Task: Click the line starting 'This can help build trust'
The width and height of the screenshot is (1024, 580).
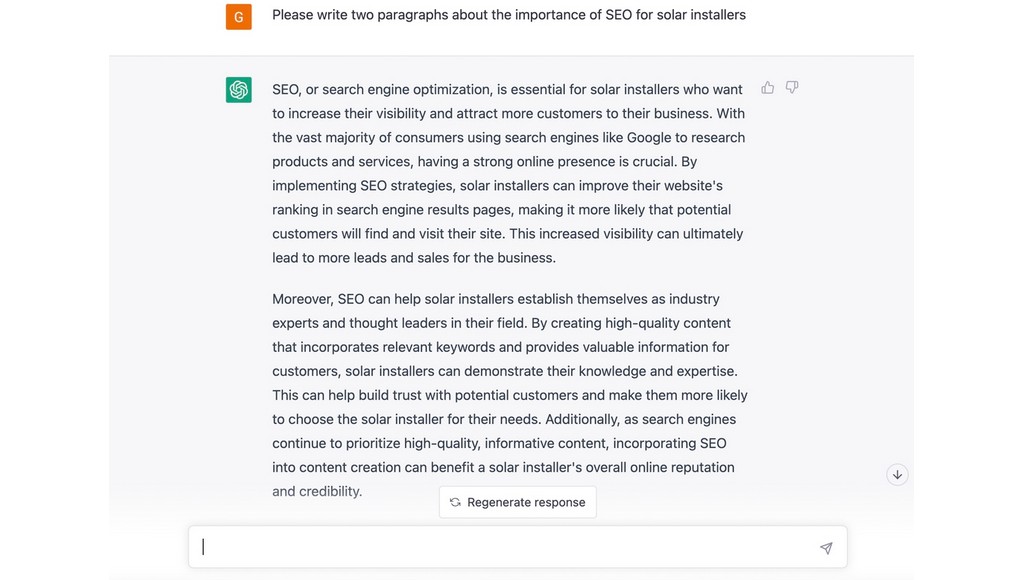Action: pos(510,395)
